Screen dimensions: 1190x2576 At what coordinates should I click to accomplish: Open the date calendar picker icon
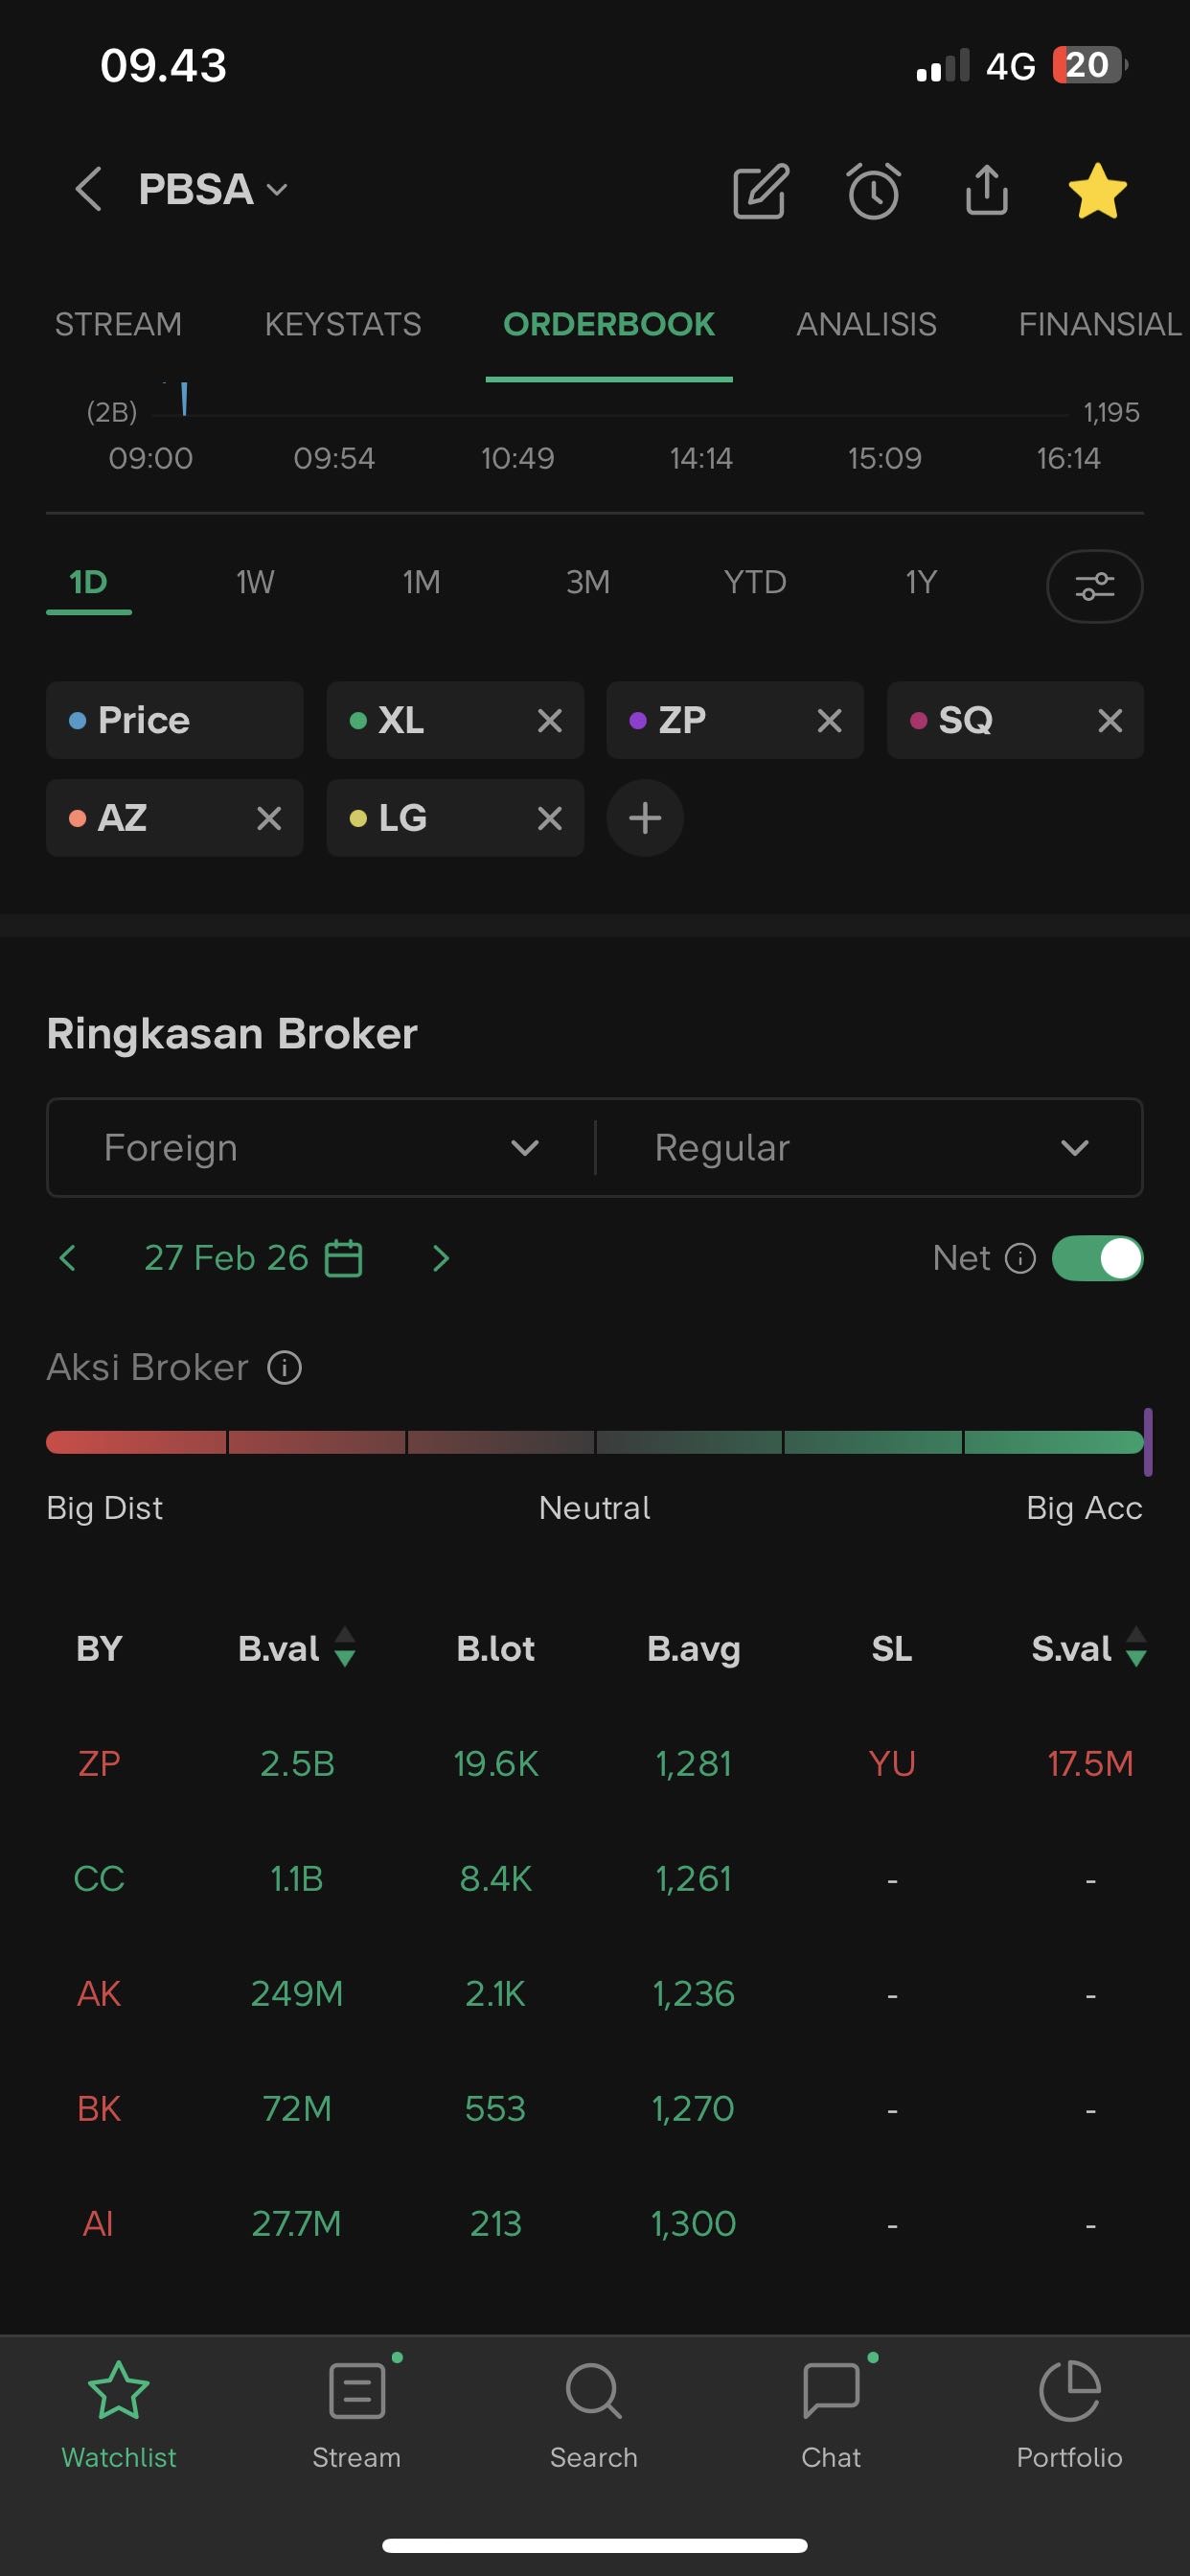pos(344,1258)
